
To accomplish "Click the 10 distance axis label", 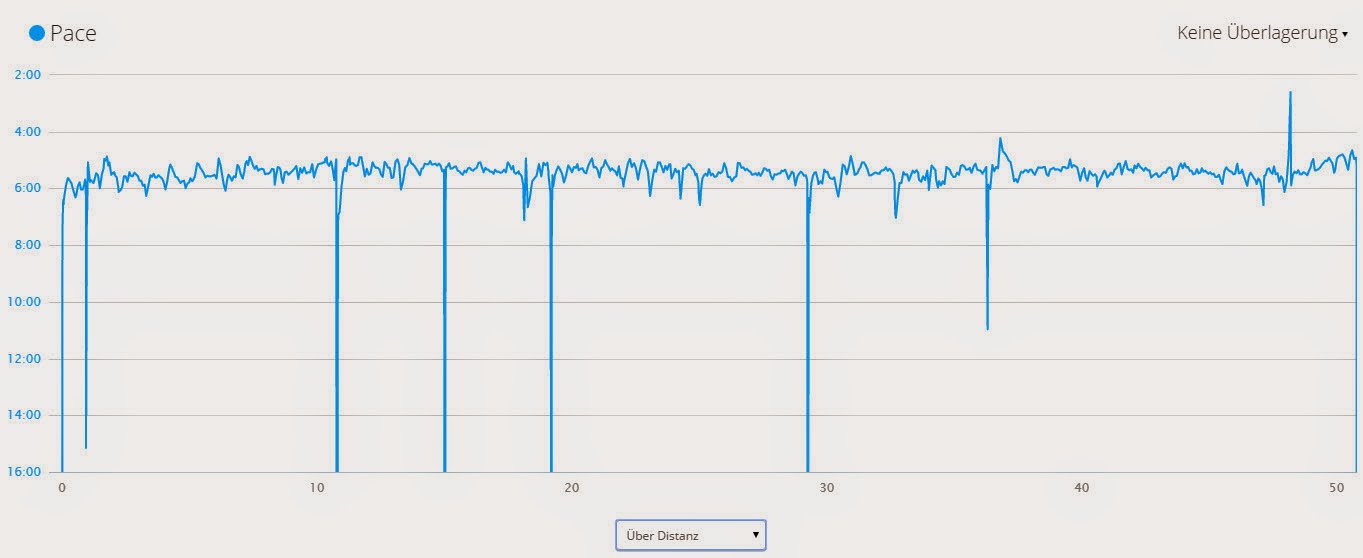I will tap(317, 488).
